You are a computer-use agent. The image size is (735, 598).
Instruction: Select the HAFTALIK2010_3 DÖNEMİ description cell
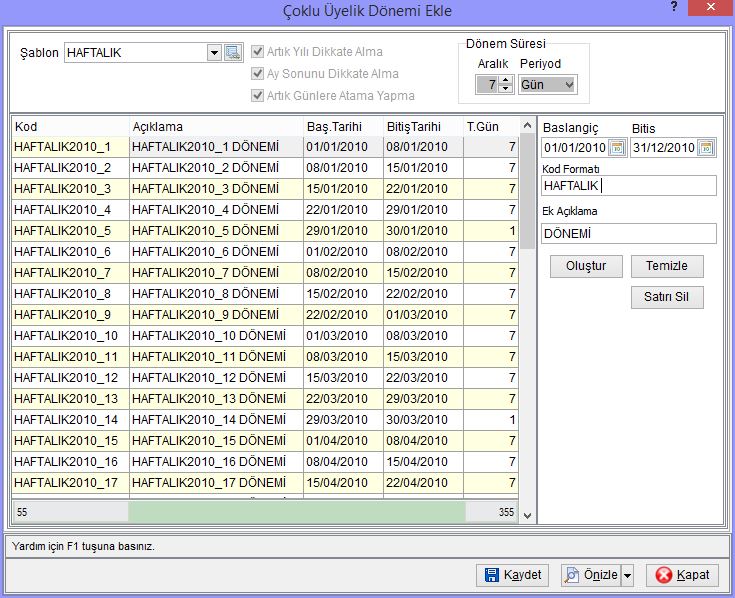[217, 189]
